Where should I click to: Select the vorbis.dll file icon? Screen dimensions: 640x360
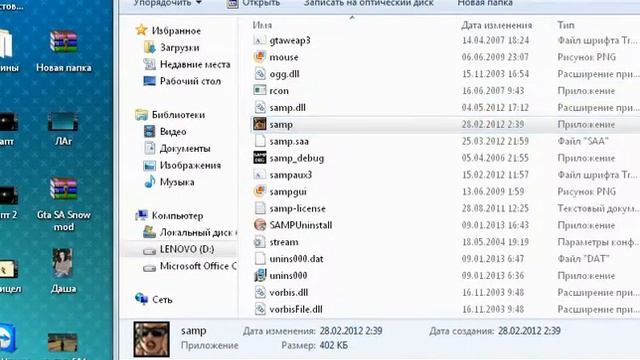point(260,292)
